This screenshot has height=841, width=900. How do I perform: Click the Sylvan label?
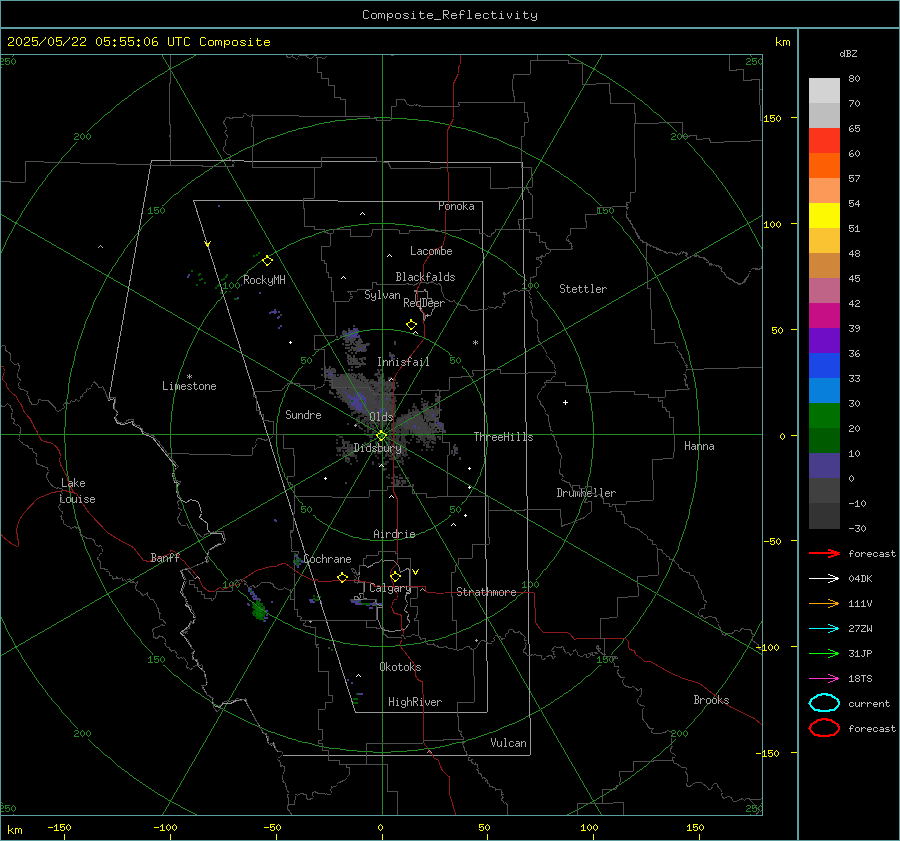click(x=382, y=295)
